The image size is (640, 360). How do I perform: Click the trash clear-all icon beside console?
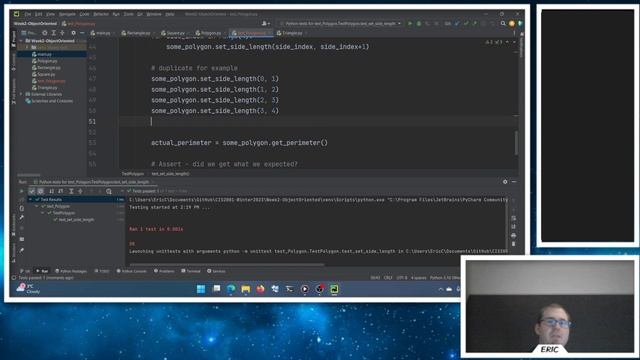click(513, 244)
